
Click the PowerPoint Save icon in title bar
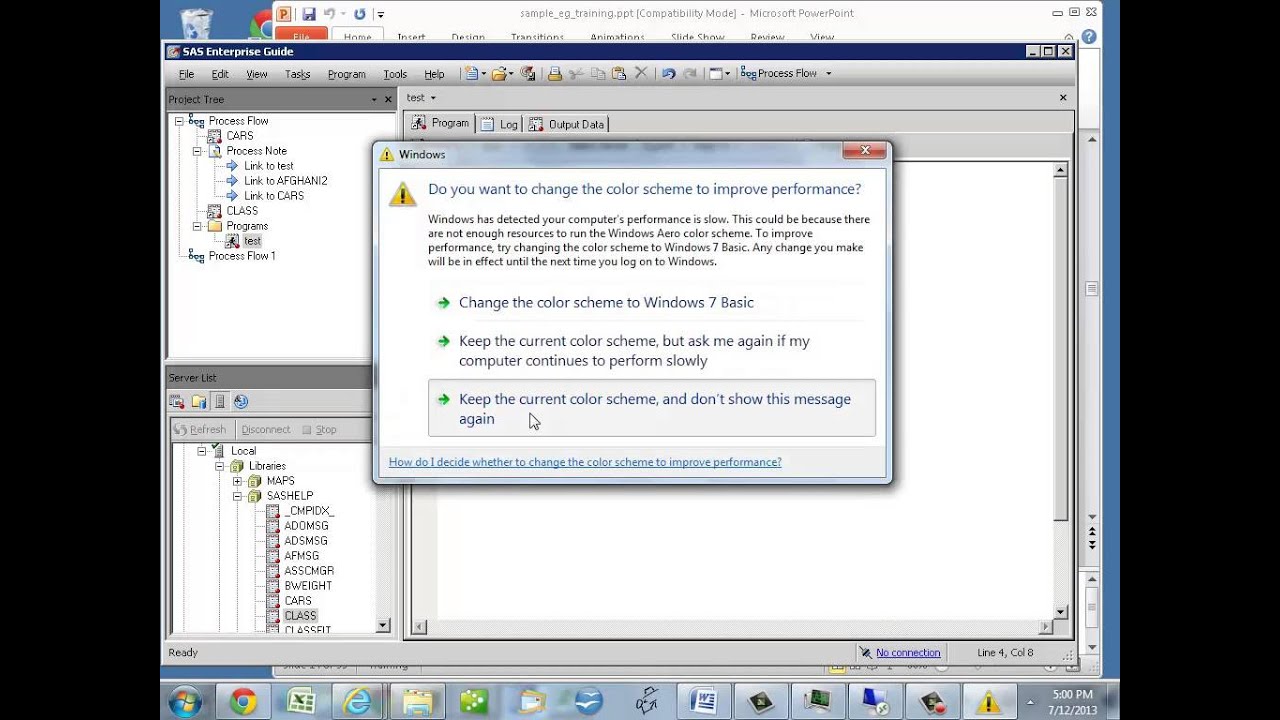click(x=309, y=14)
